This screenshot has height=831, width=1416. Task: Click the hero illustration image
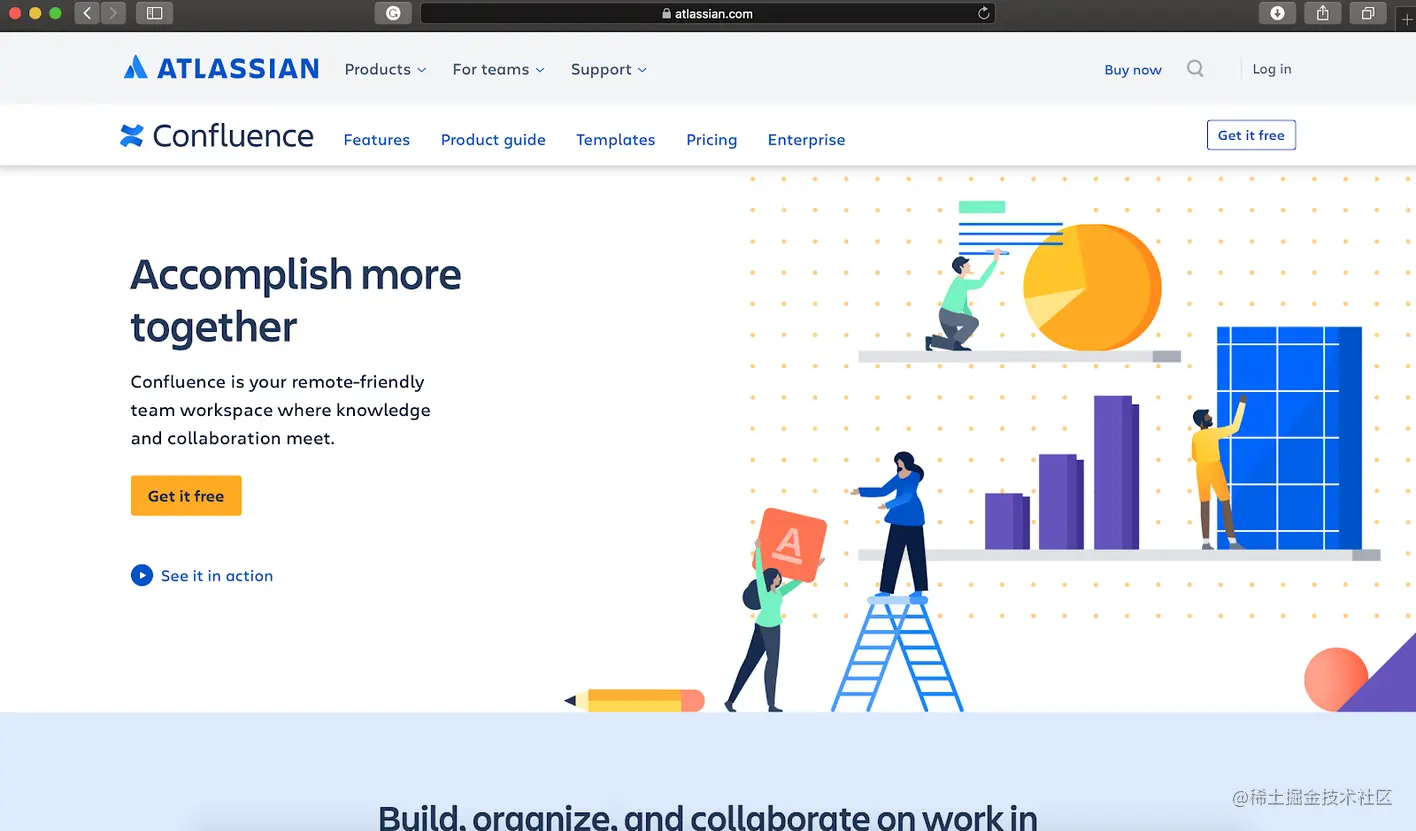point(990,445)
